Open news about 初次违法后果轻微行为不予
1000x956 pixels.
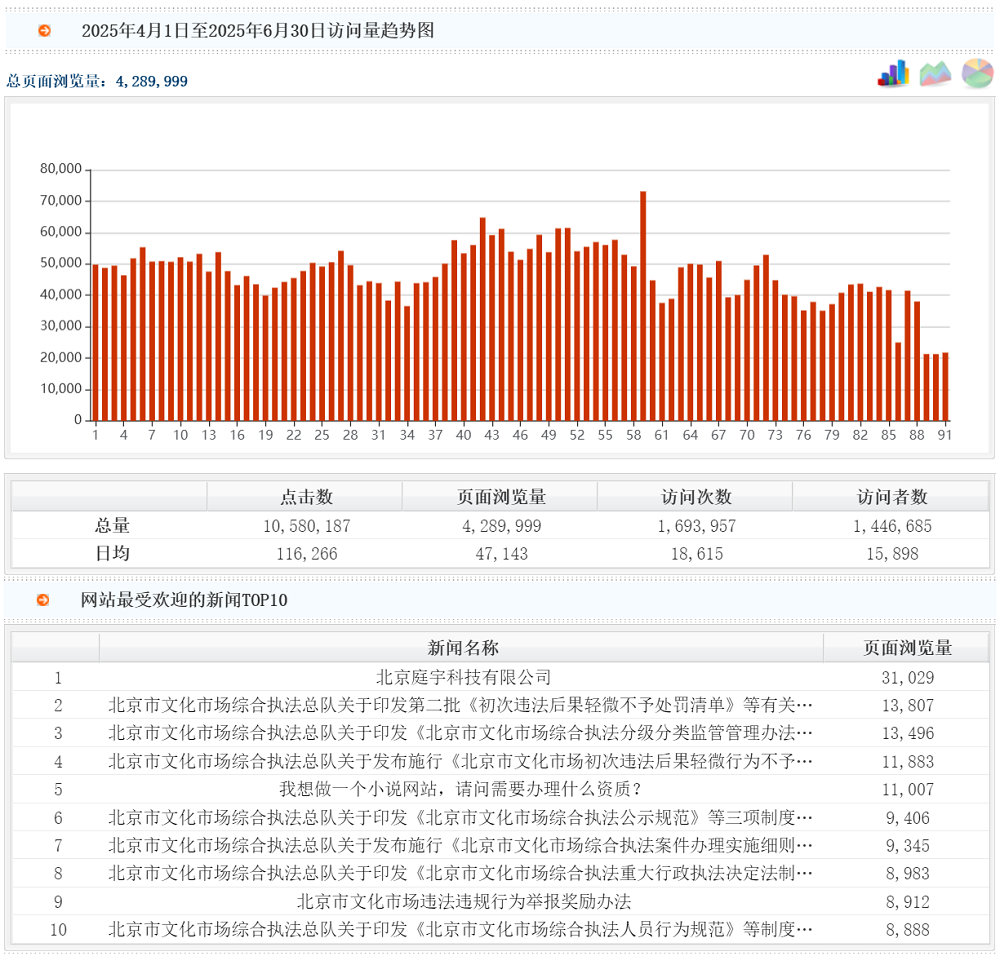[460, 761]
